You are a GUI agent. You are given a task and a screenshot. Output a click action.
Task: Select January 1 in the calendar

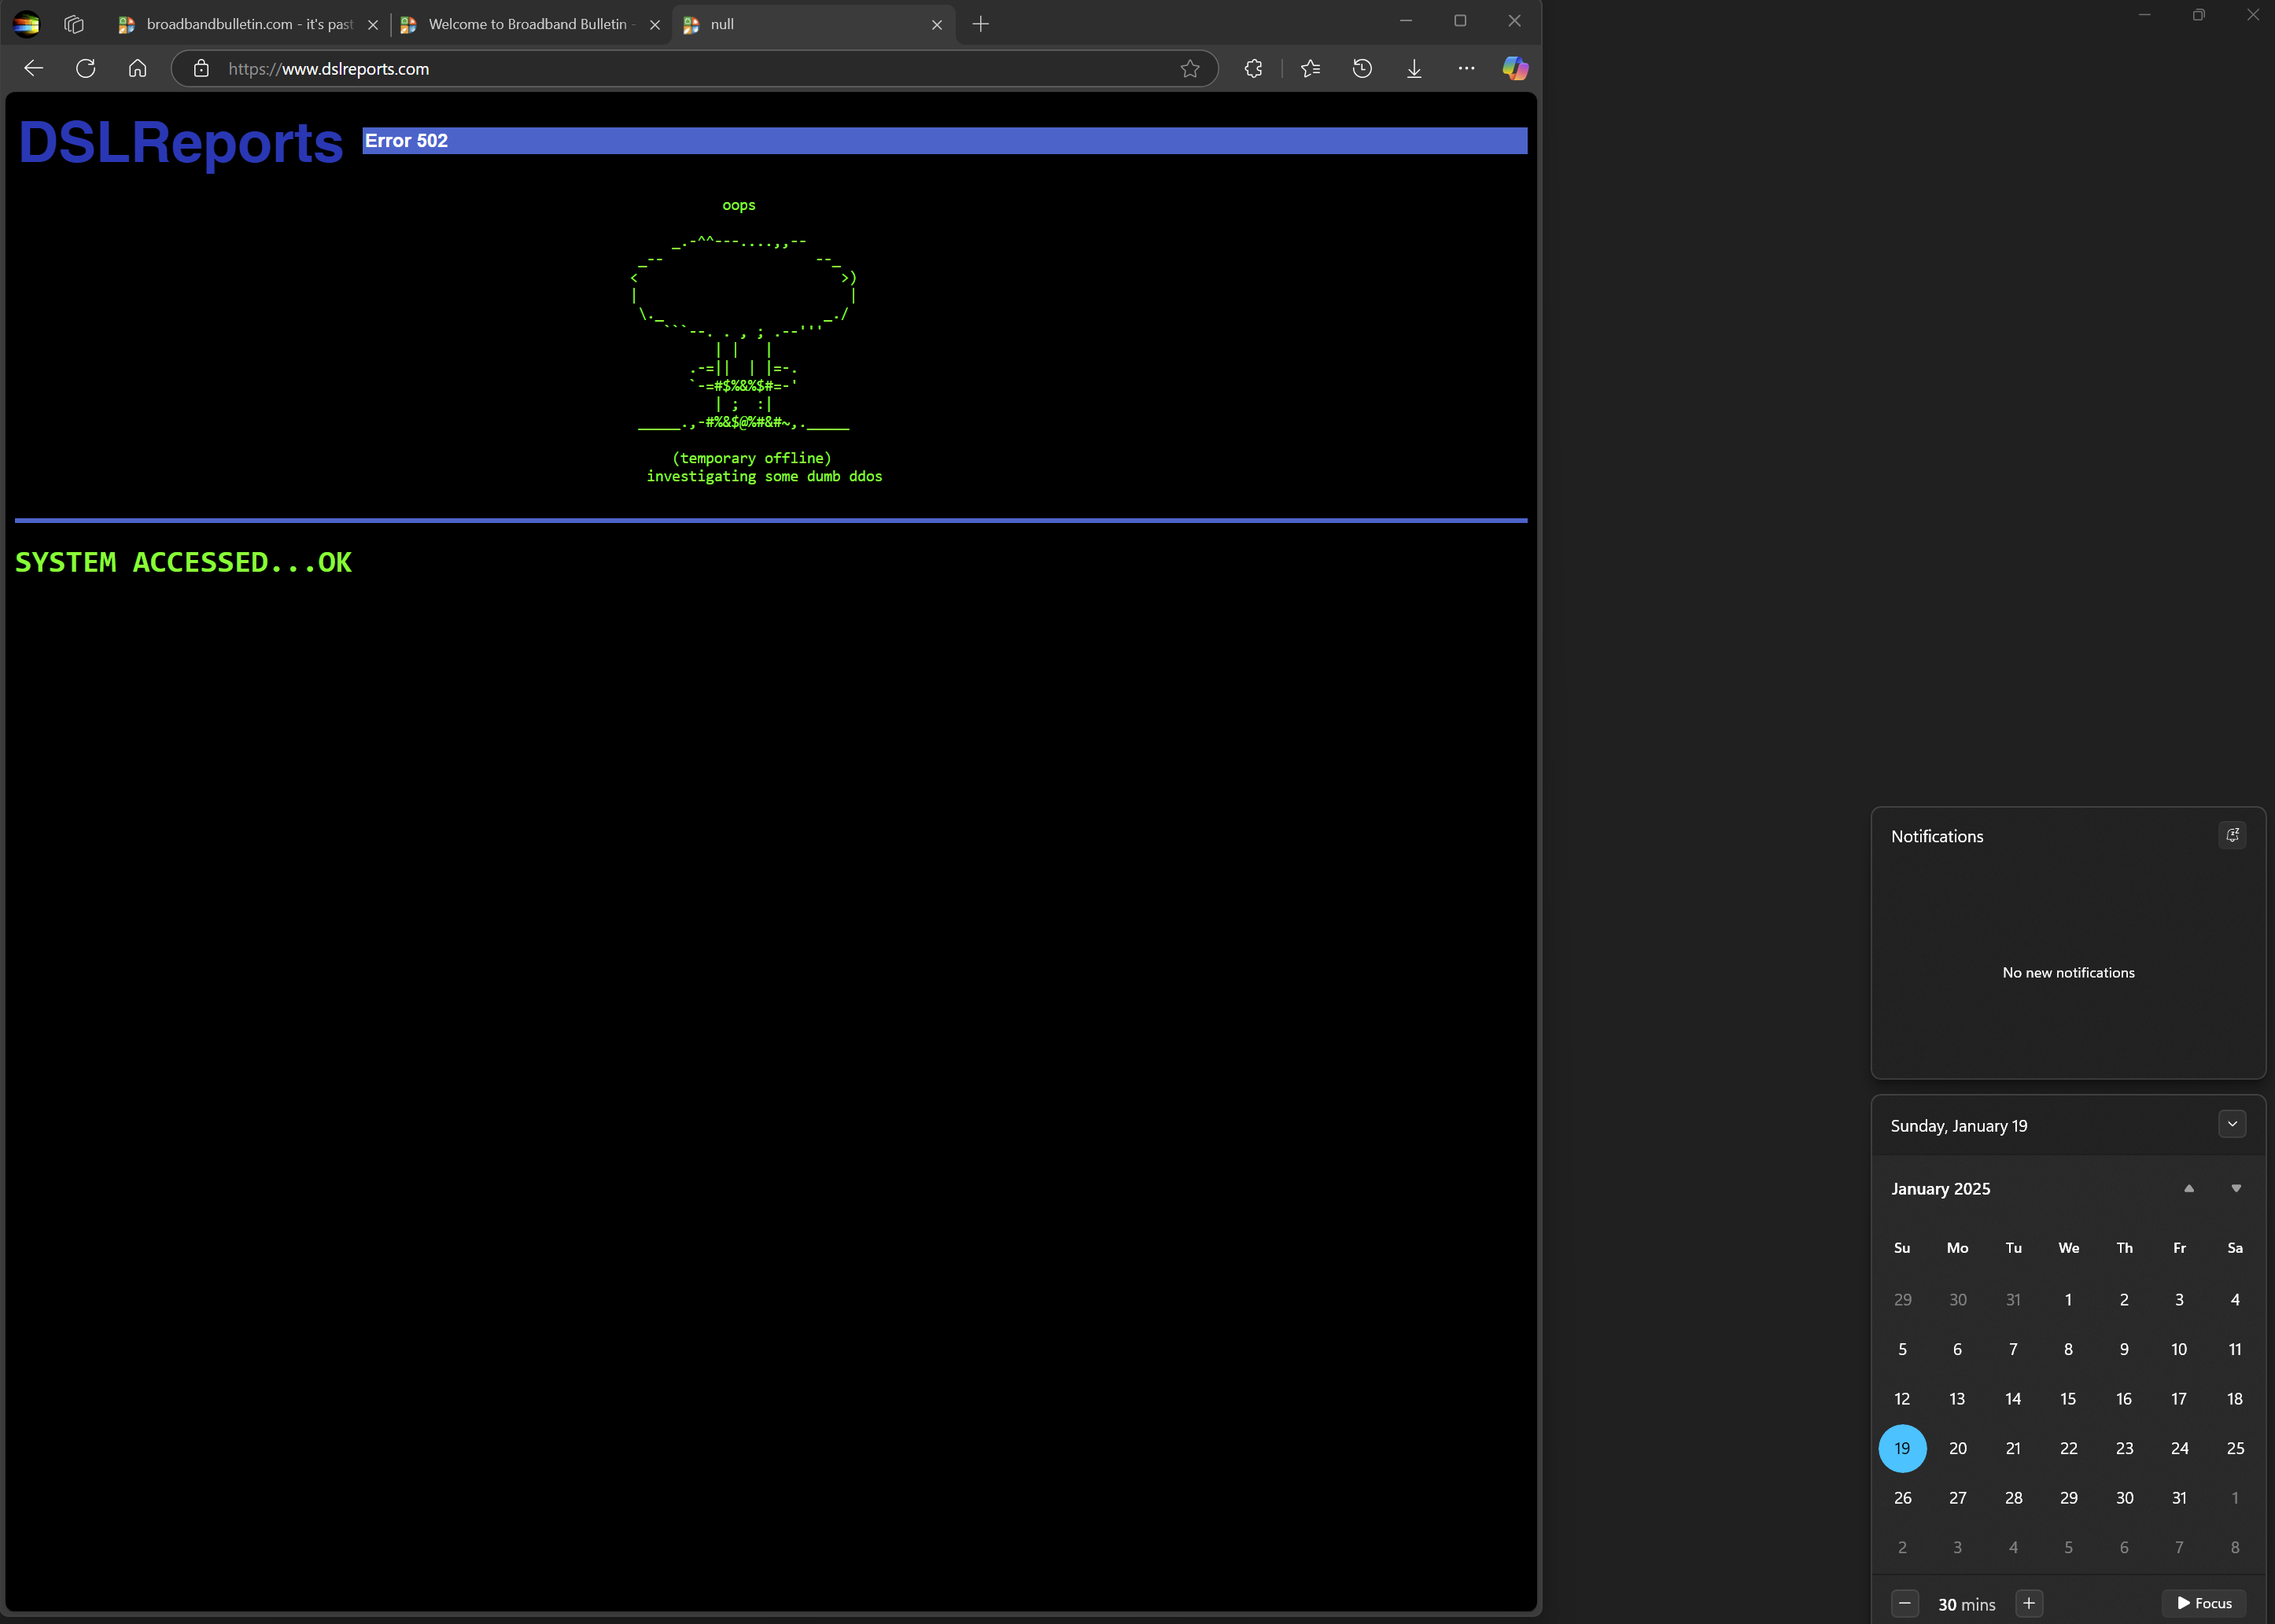pyautogui.click(x=2068, y=1300)
